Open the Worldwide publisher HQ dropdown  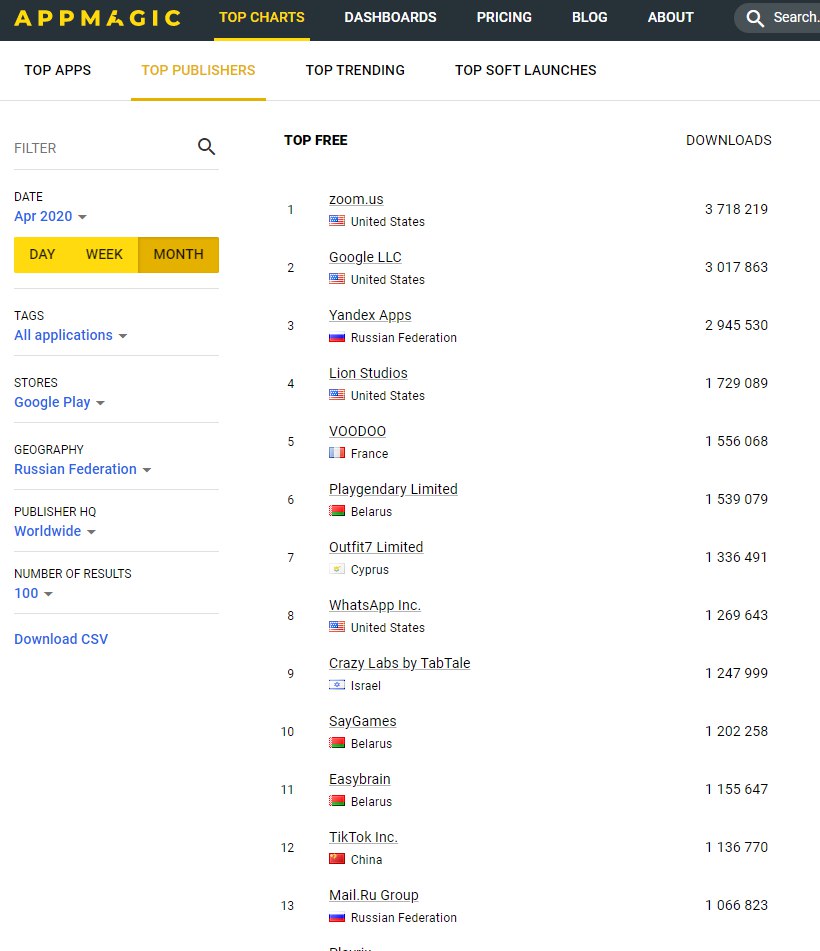pos(55,531)
